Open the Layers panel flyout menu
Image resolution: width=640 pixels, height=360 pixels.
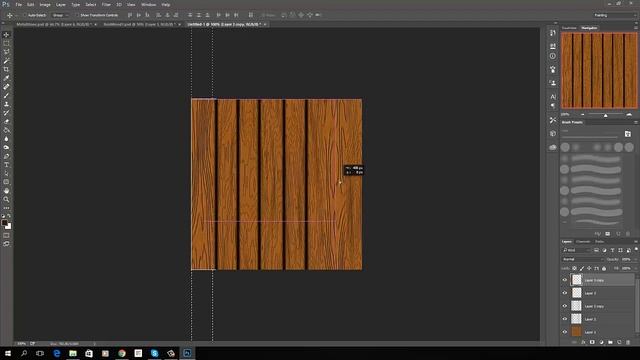636,242
